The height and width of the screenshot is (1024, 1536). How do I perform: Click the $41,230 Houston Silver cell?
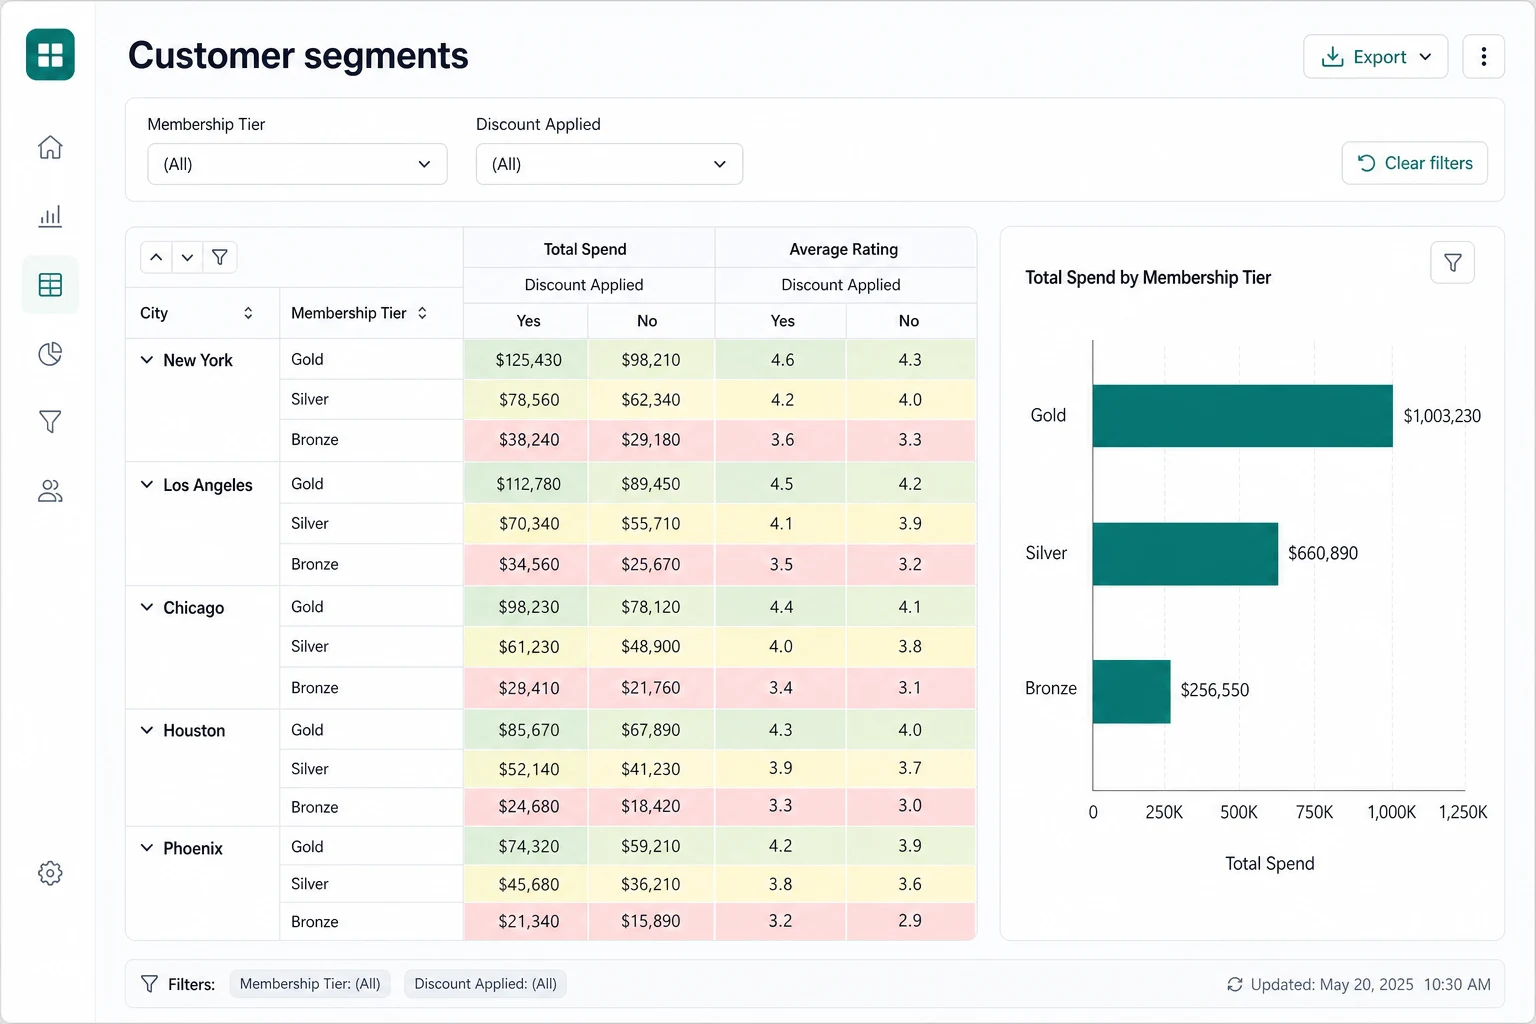pos(651,769)
